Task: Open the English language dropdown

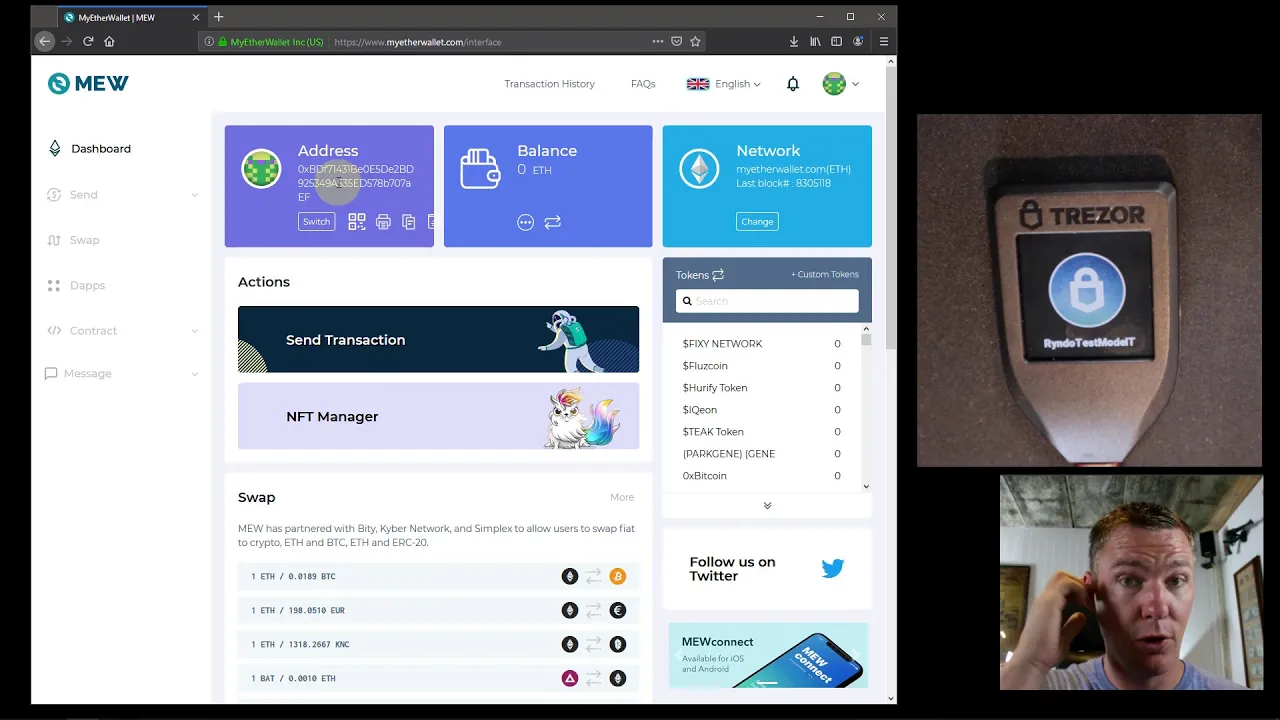Action: (x=723, y=84)
